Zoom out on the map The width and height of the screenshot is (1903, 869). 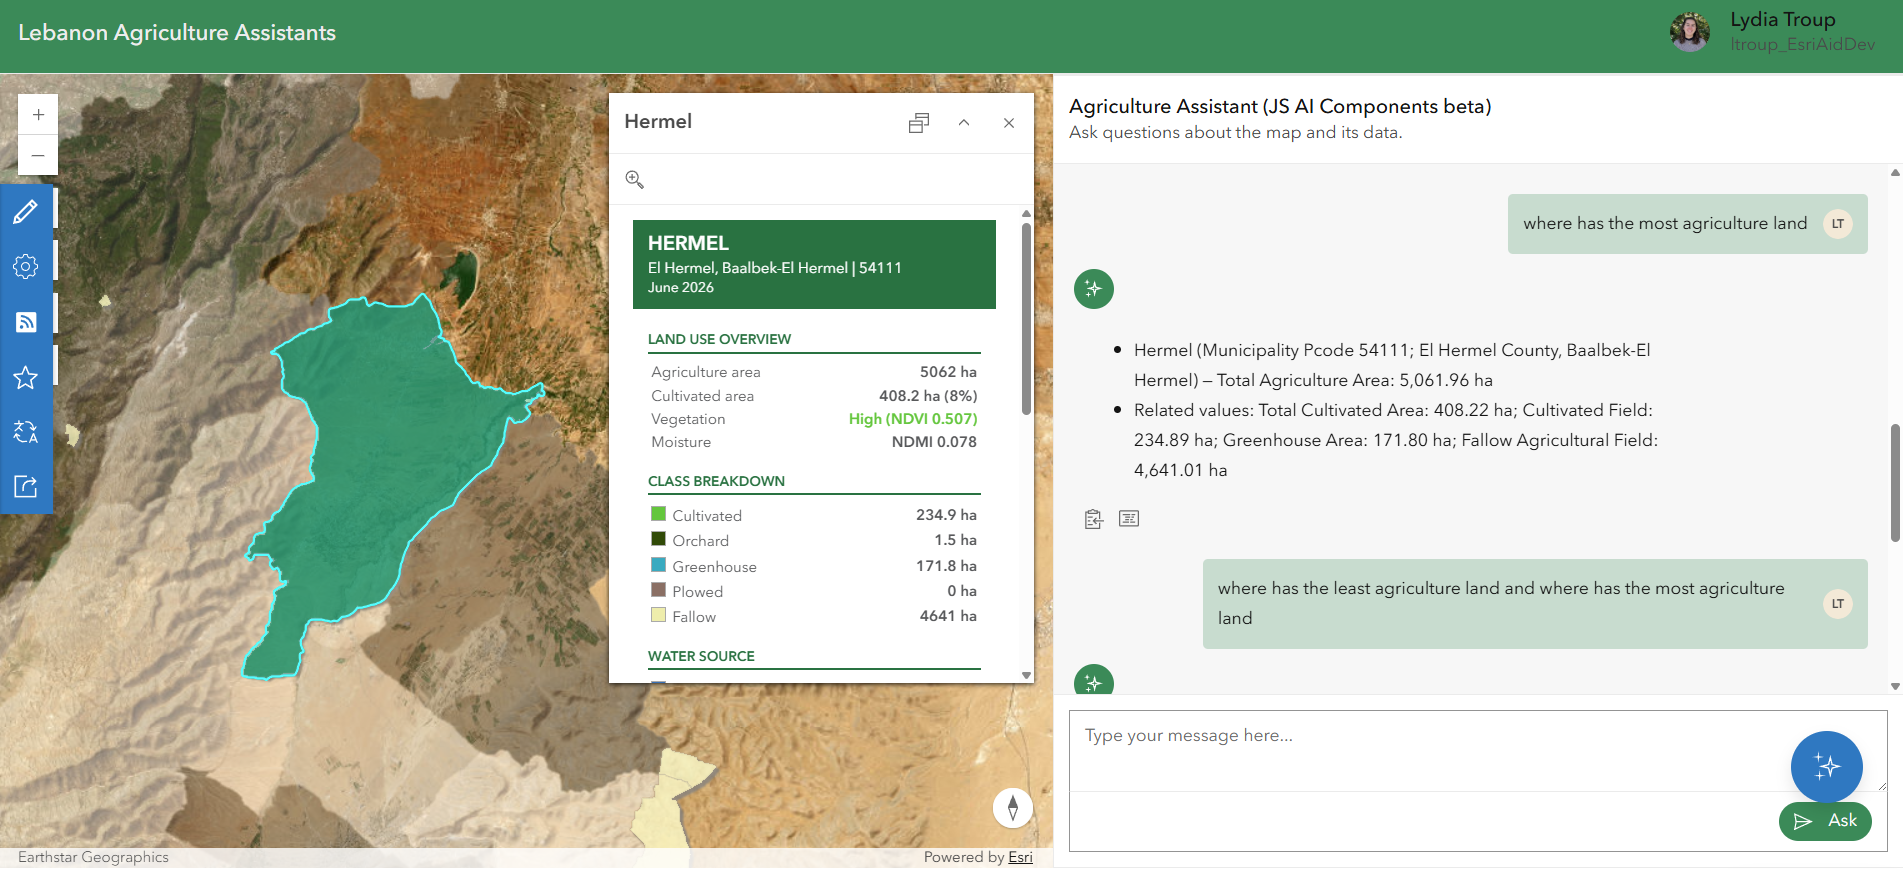point(38,156)
